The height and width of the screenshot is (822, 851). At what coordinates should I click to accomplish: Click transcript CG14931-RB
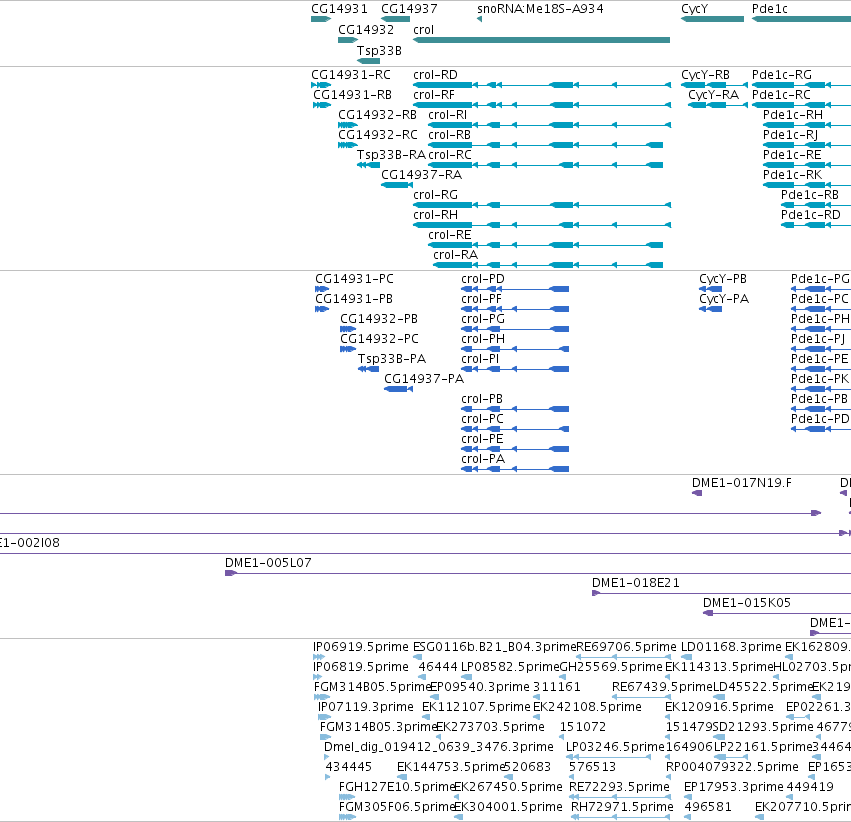click(352, 95)
